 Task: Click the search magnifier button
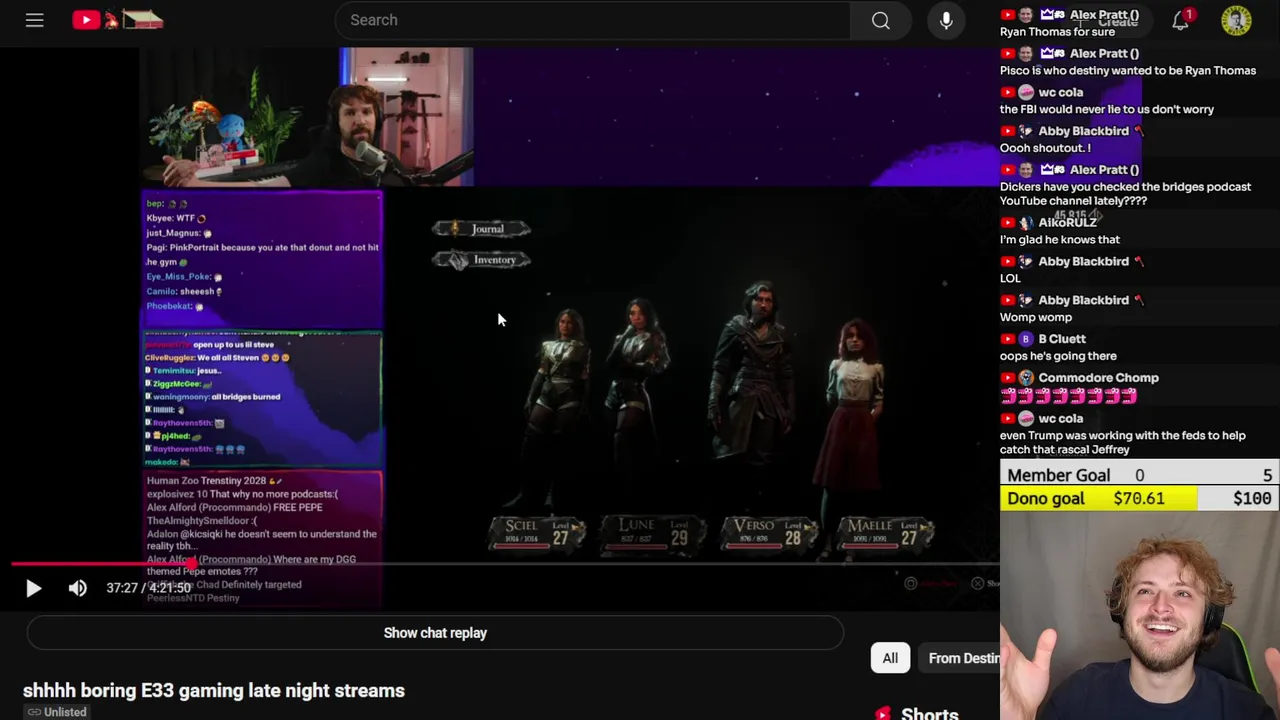(x=881, y=20)
